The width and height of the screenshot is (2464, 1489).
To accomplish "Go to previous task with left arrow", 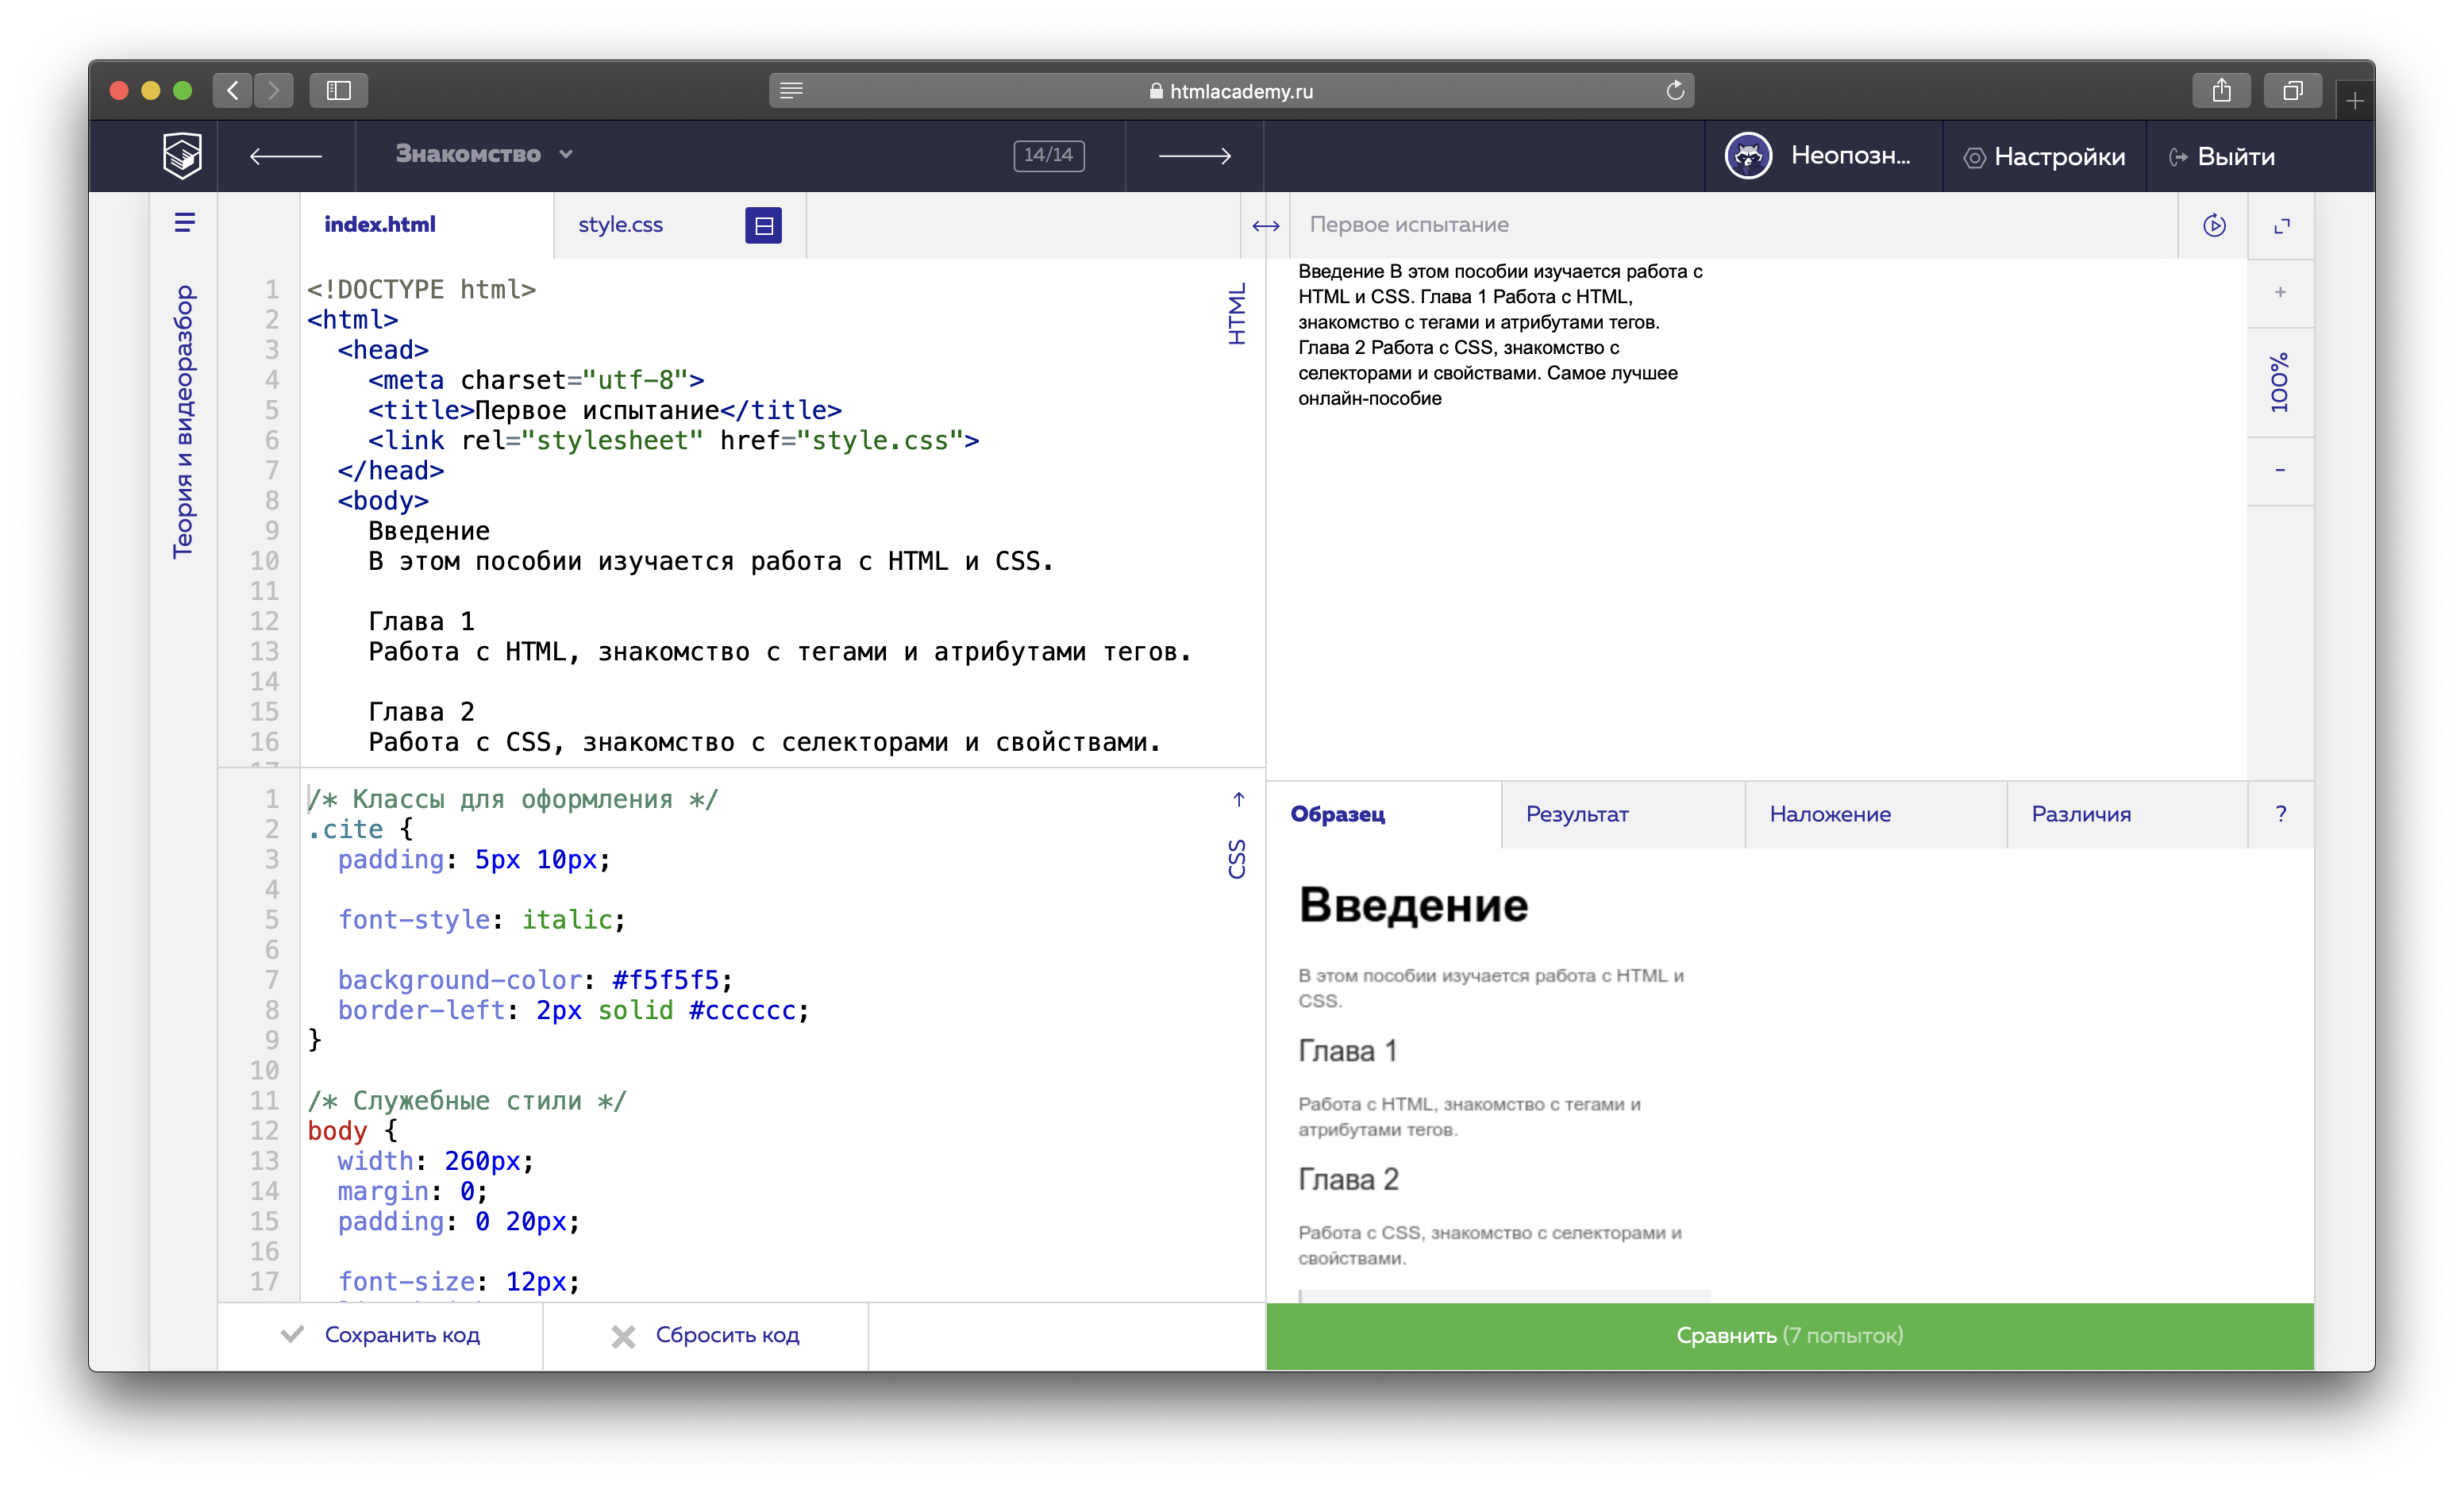I will click(286, 155).
